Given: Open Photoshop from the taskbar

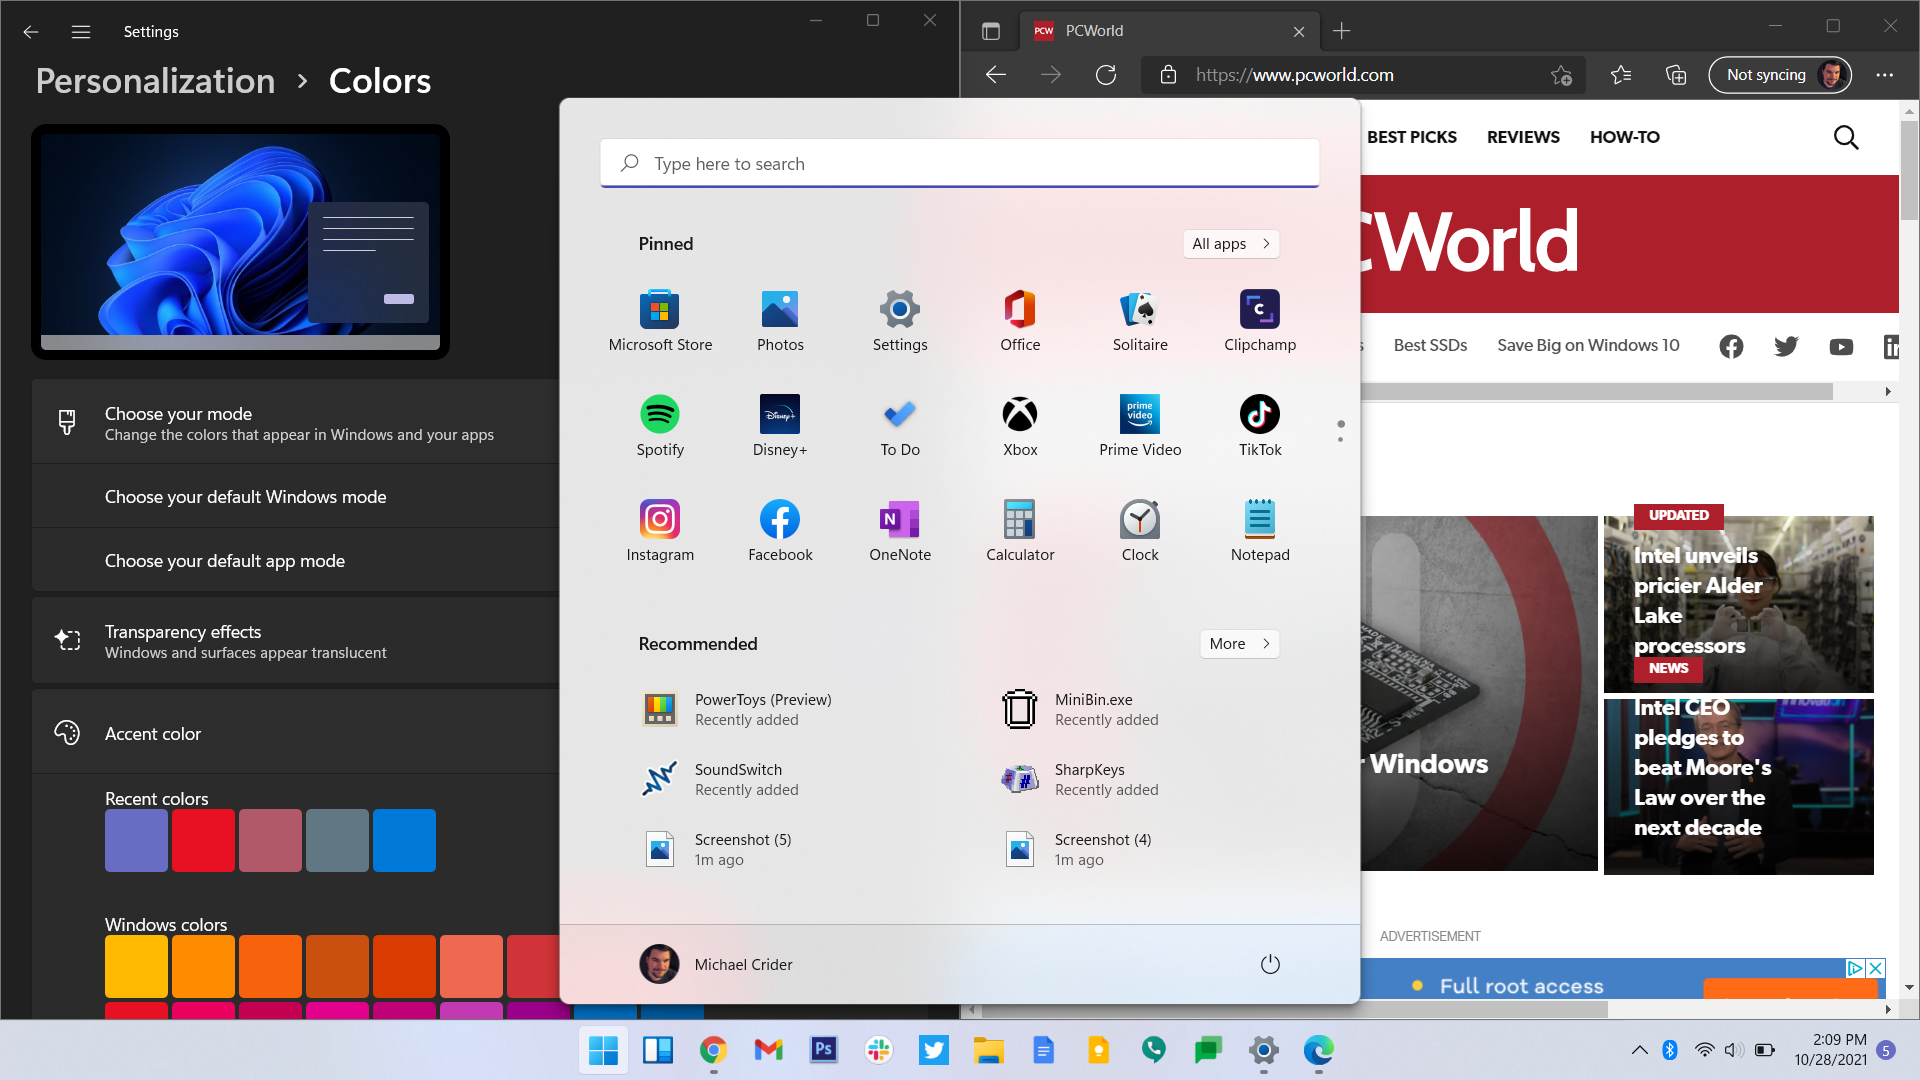Looking at the screenshot, I should [823, 1051].
